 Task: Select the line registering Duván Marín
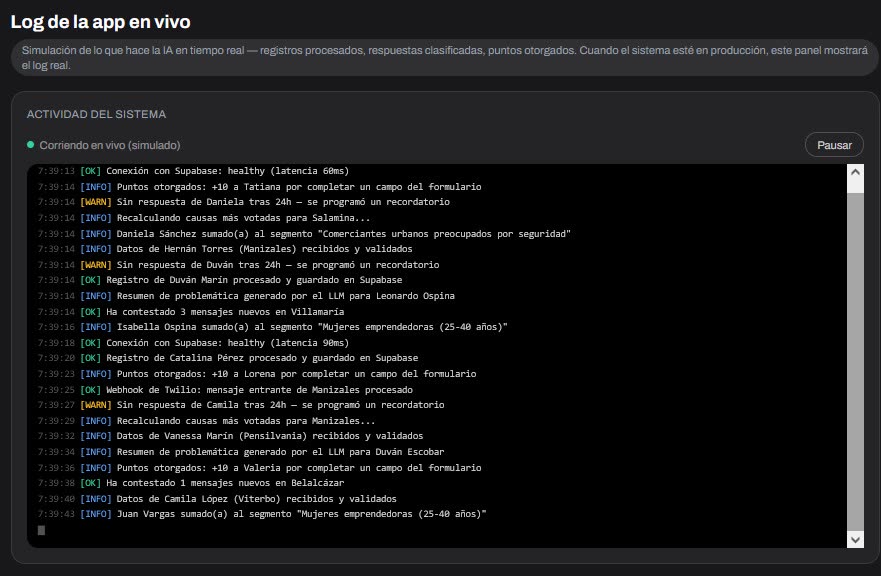coord(220,280)
